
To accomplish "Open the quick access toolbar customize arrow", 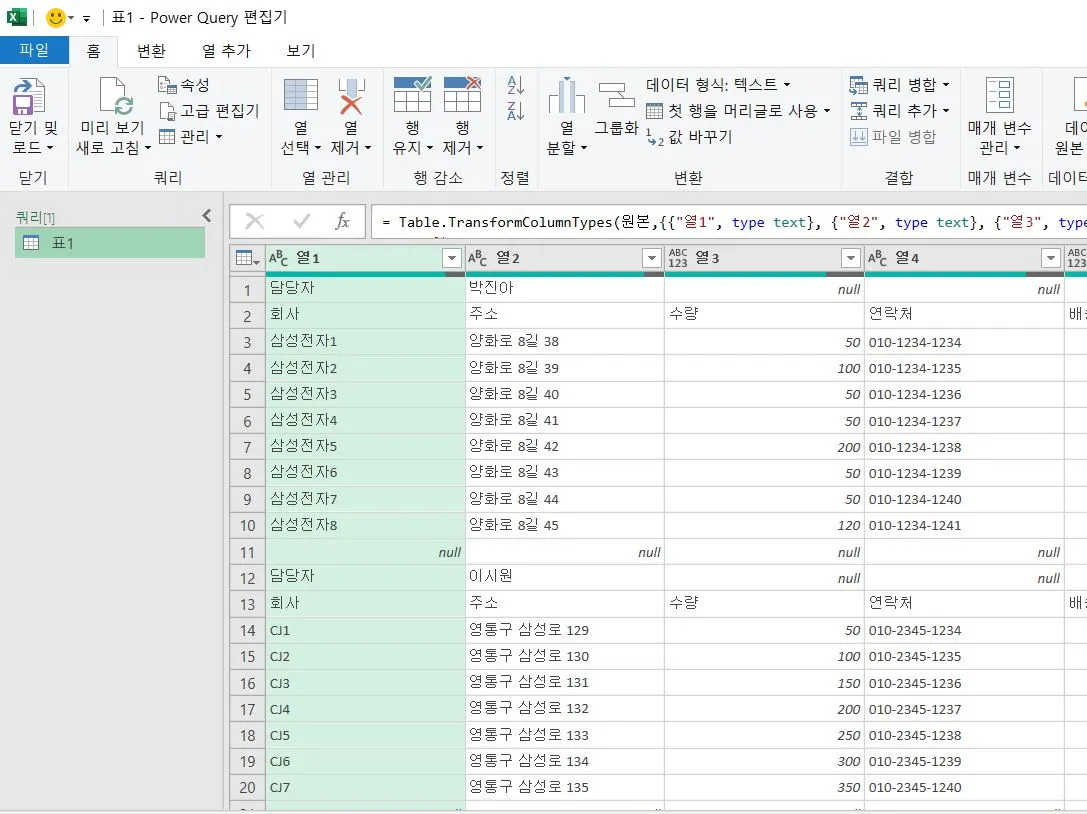I will pyautogui.click(x=86, y=19).
